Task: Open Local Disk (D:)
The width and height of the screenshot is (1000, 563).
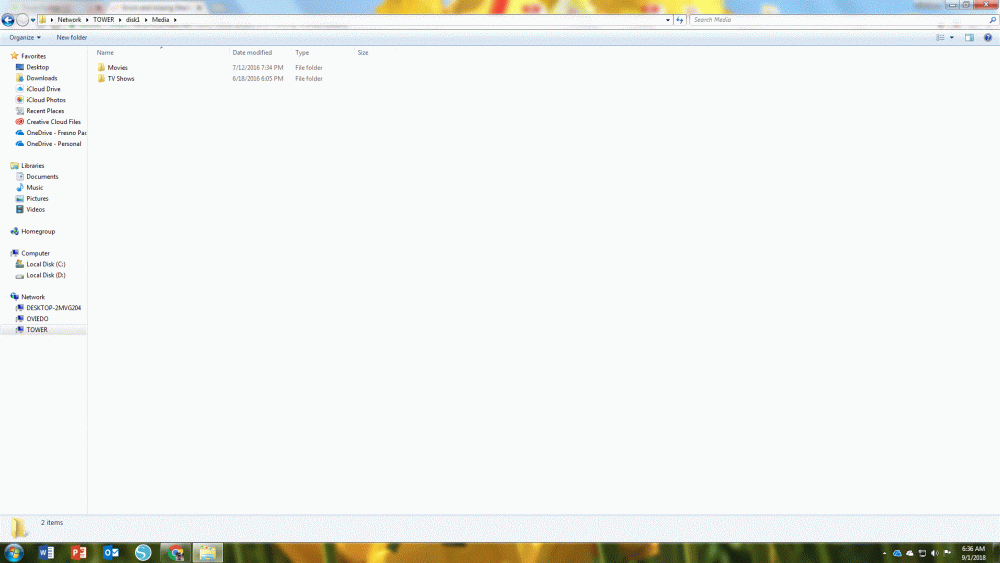Action: (x=46, y=275)
